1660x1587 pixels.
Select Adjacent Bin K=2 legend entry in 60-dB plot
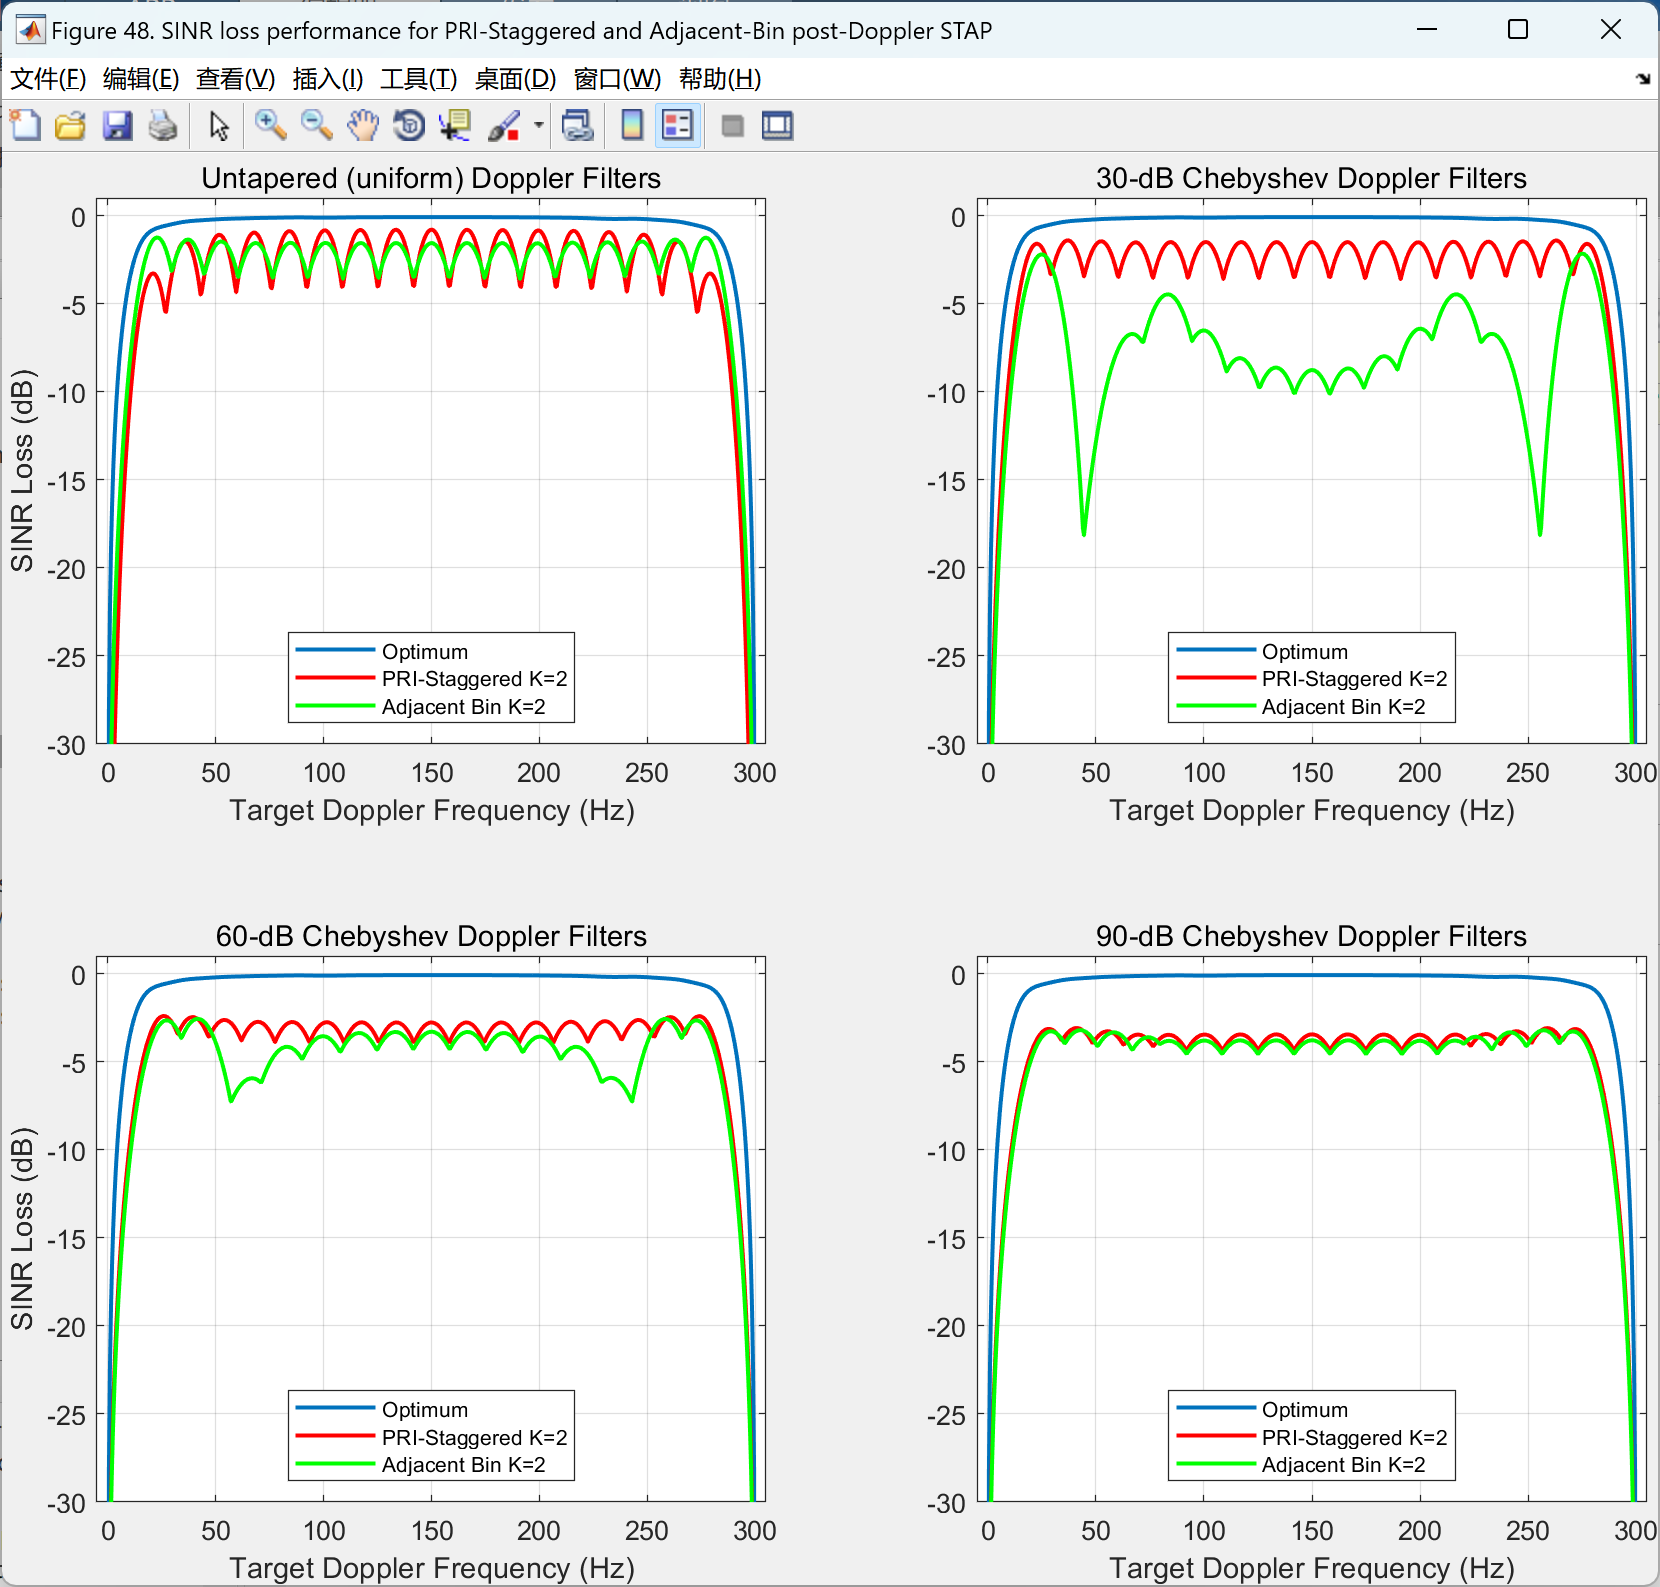463,1465
